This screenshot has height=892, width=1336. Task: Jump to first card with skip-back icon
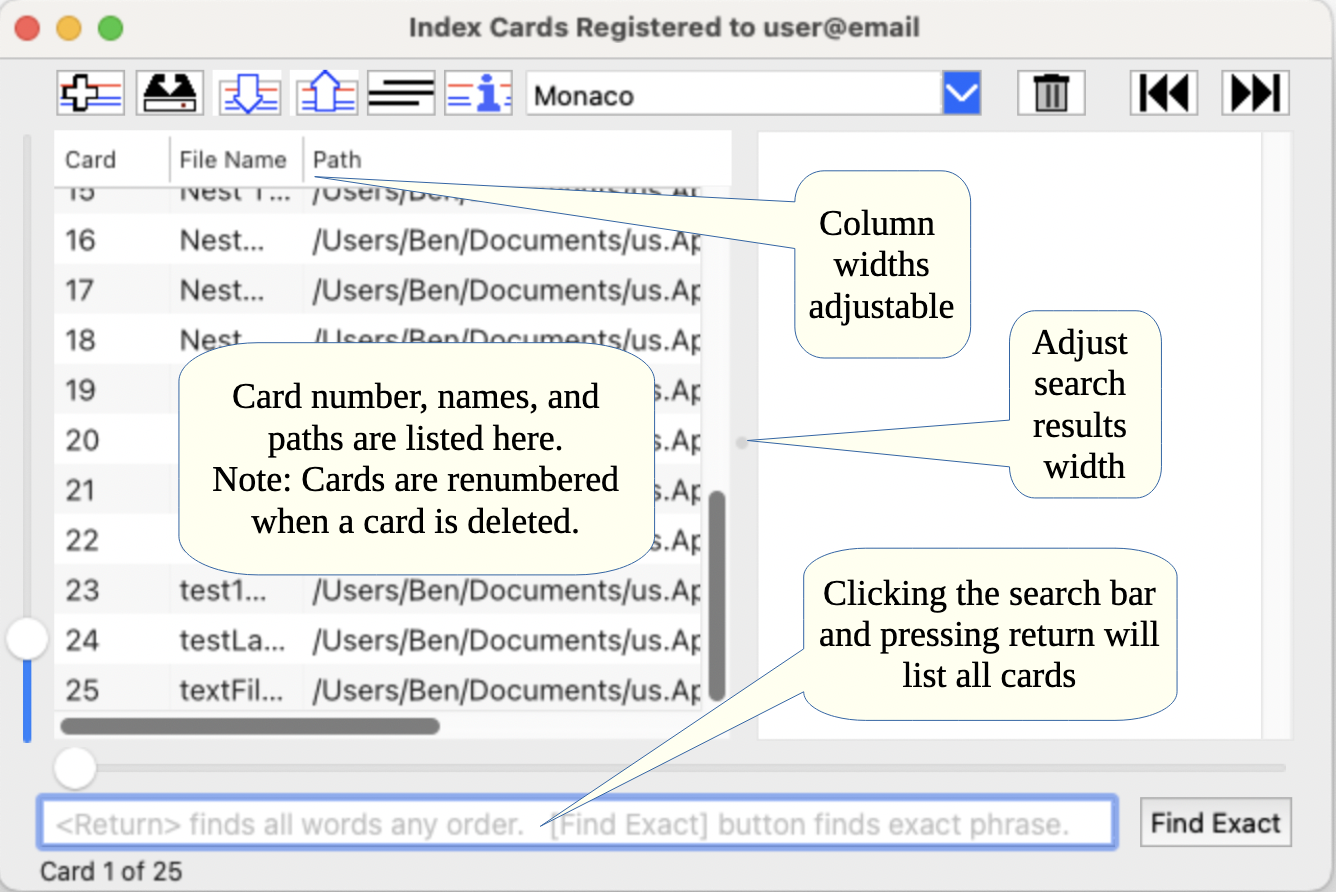point(1165,94)
